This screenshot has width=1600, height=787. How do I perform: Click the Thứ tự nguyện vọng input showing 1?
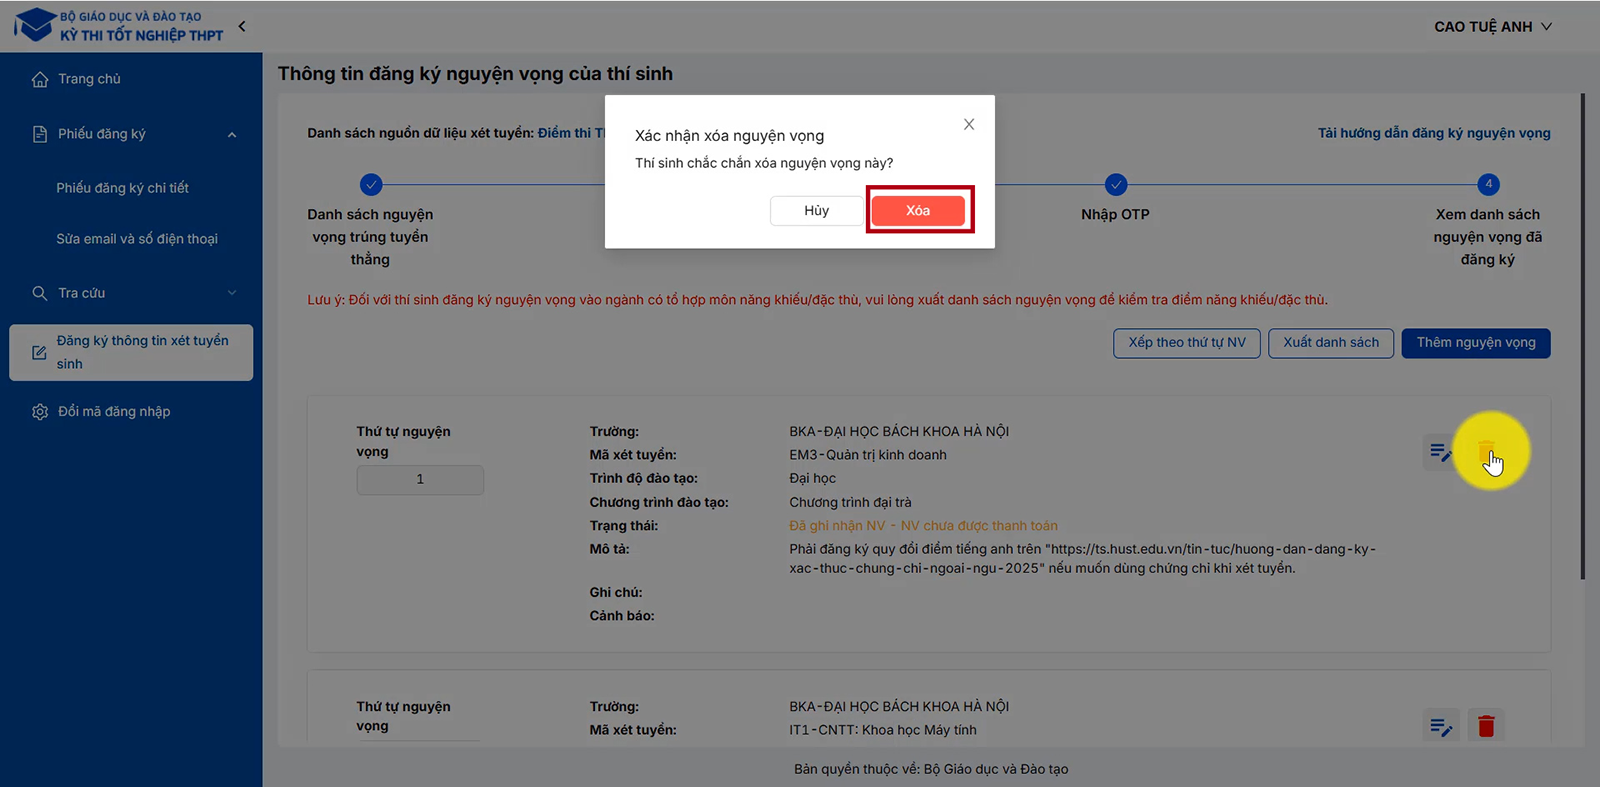(420, 480)
